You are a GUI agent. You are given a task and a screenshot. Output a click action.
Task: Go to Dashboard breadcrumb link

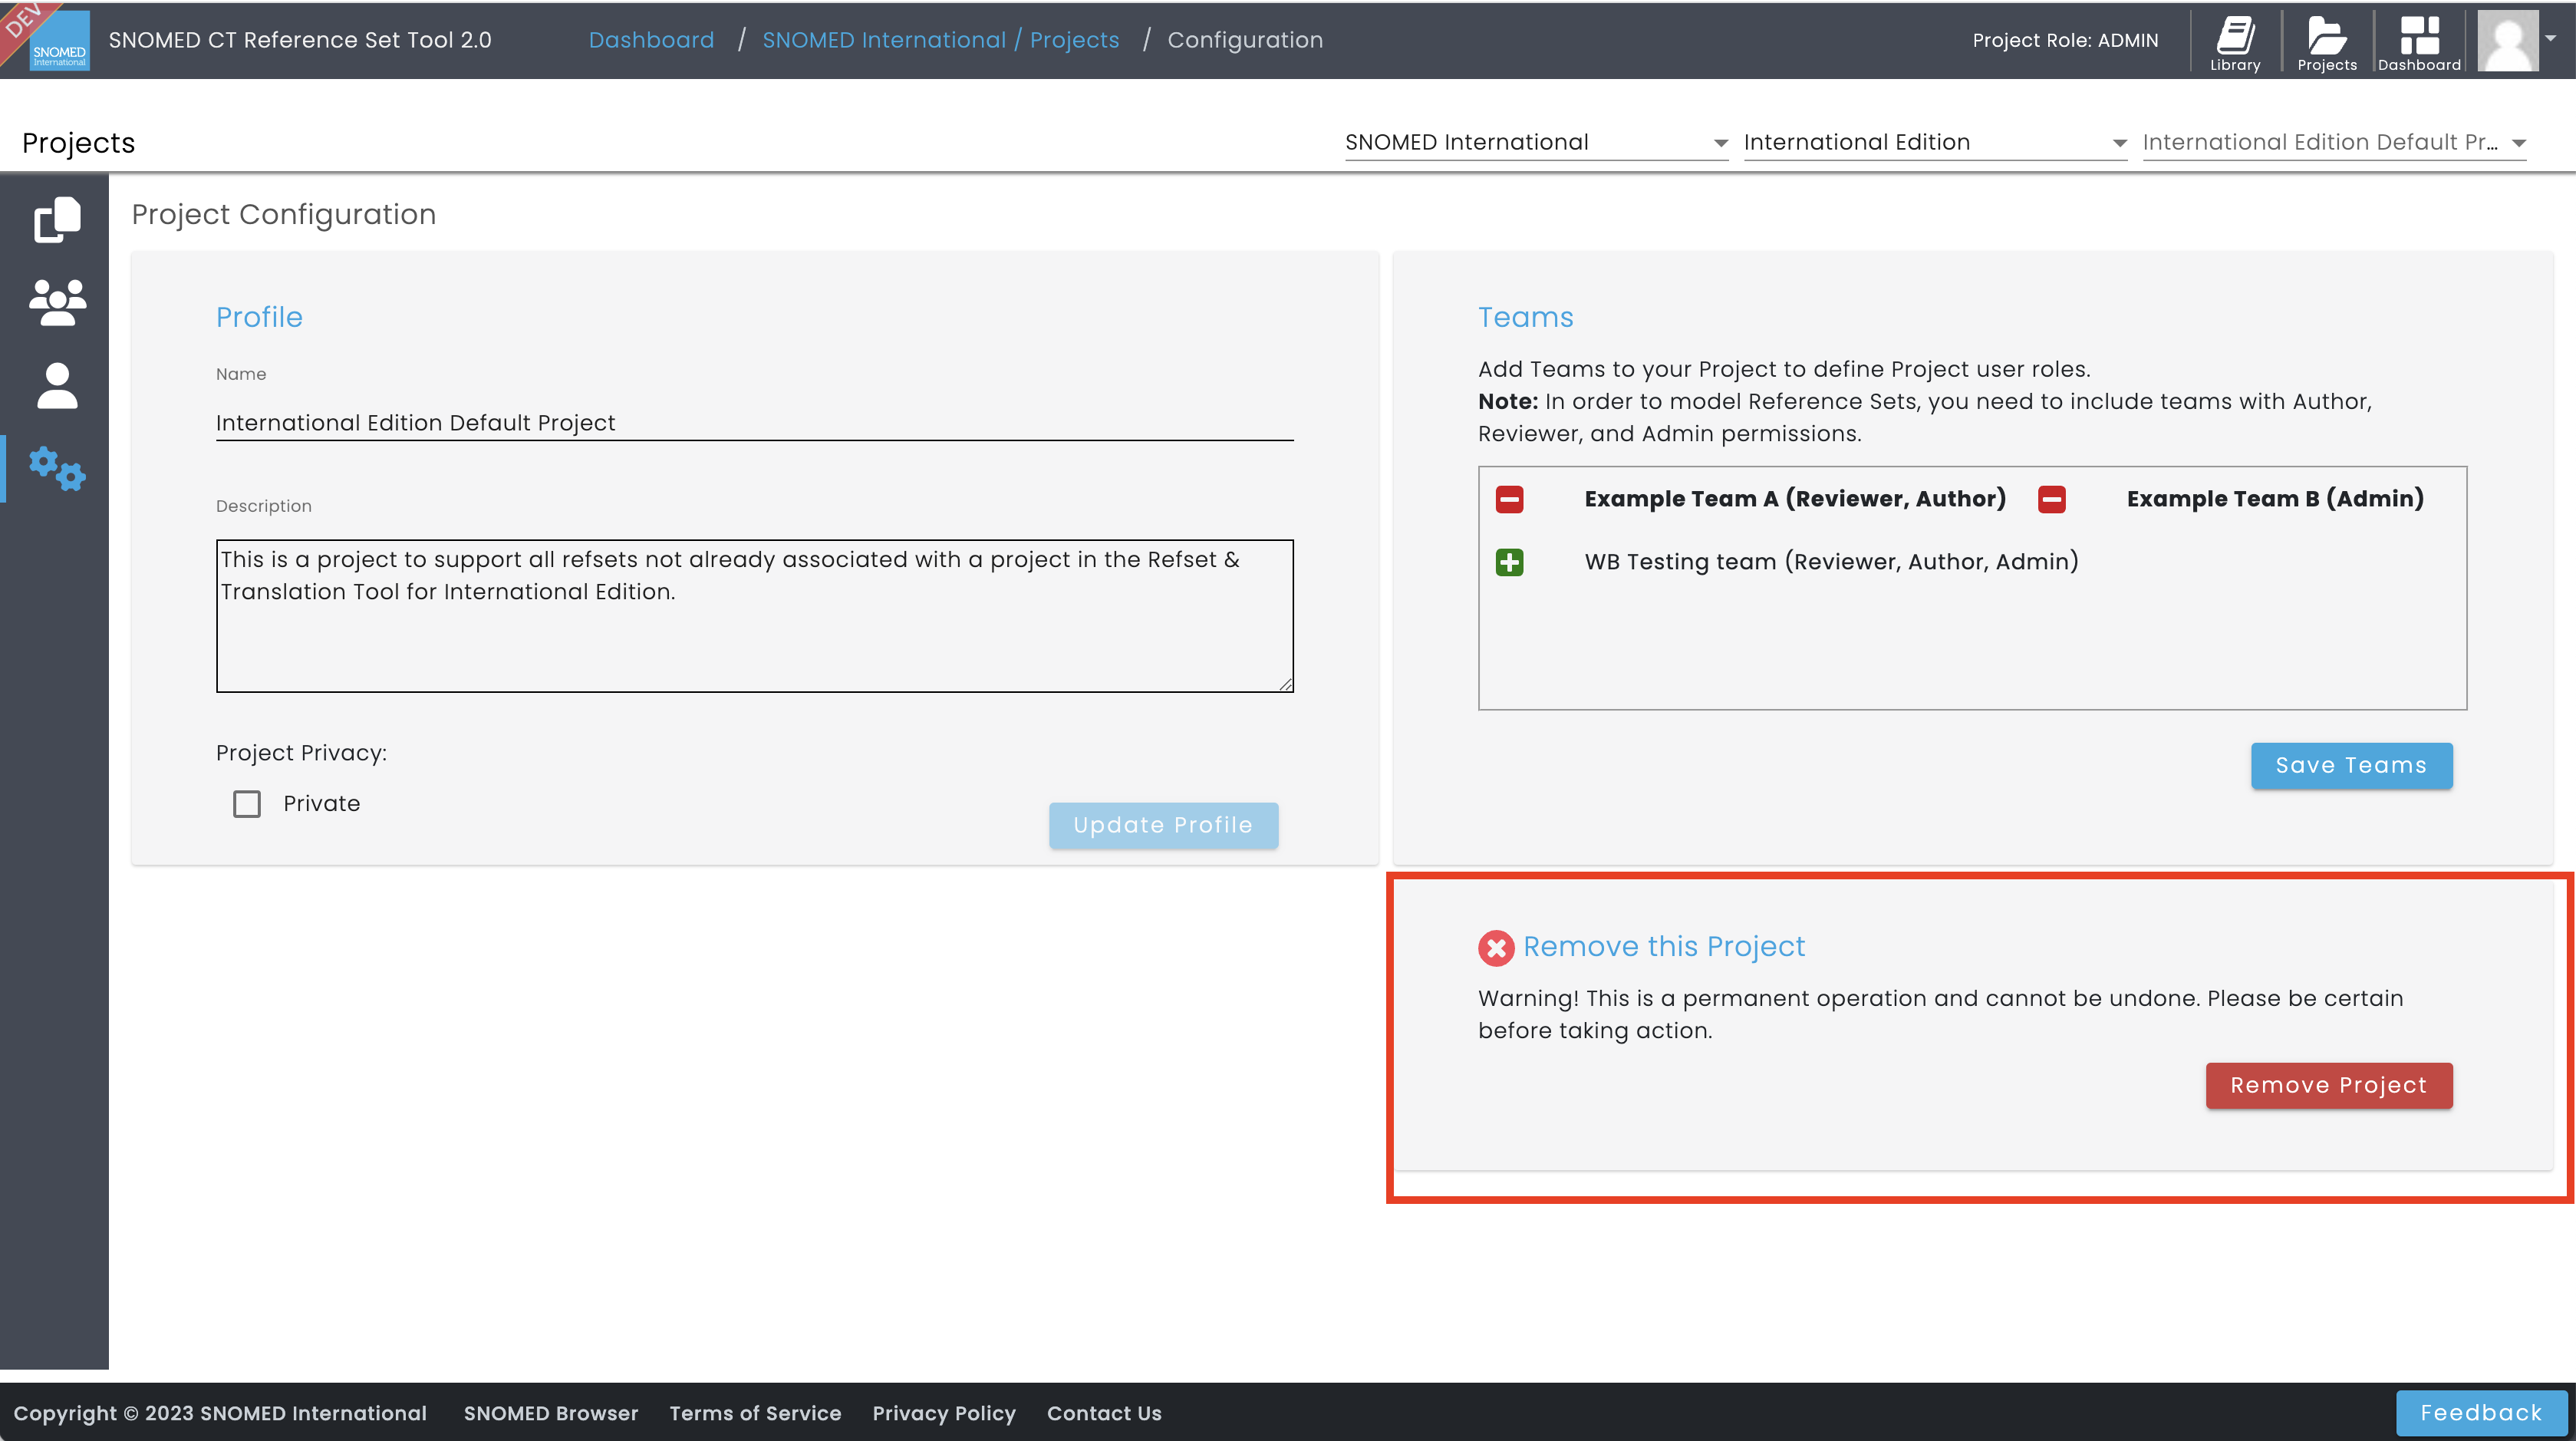click(x=651, y=40)
